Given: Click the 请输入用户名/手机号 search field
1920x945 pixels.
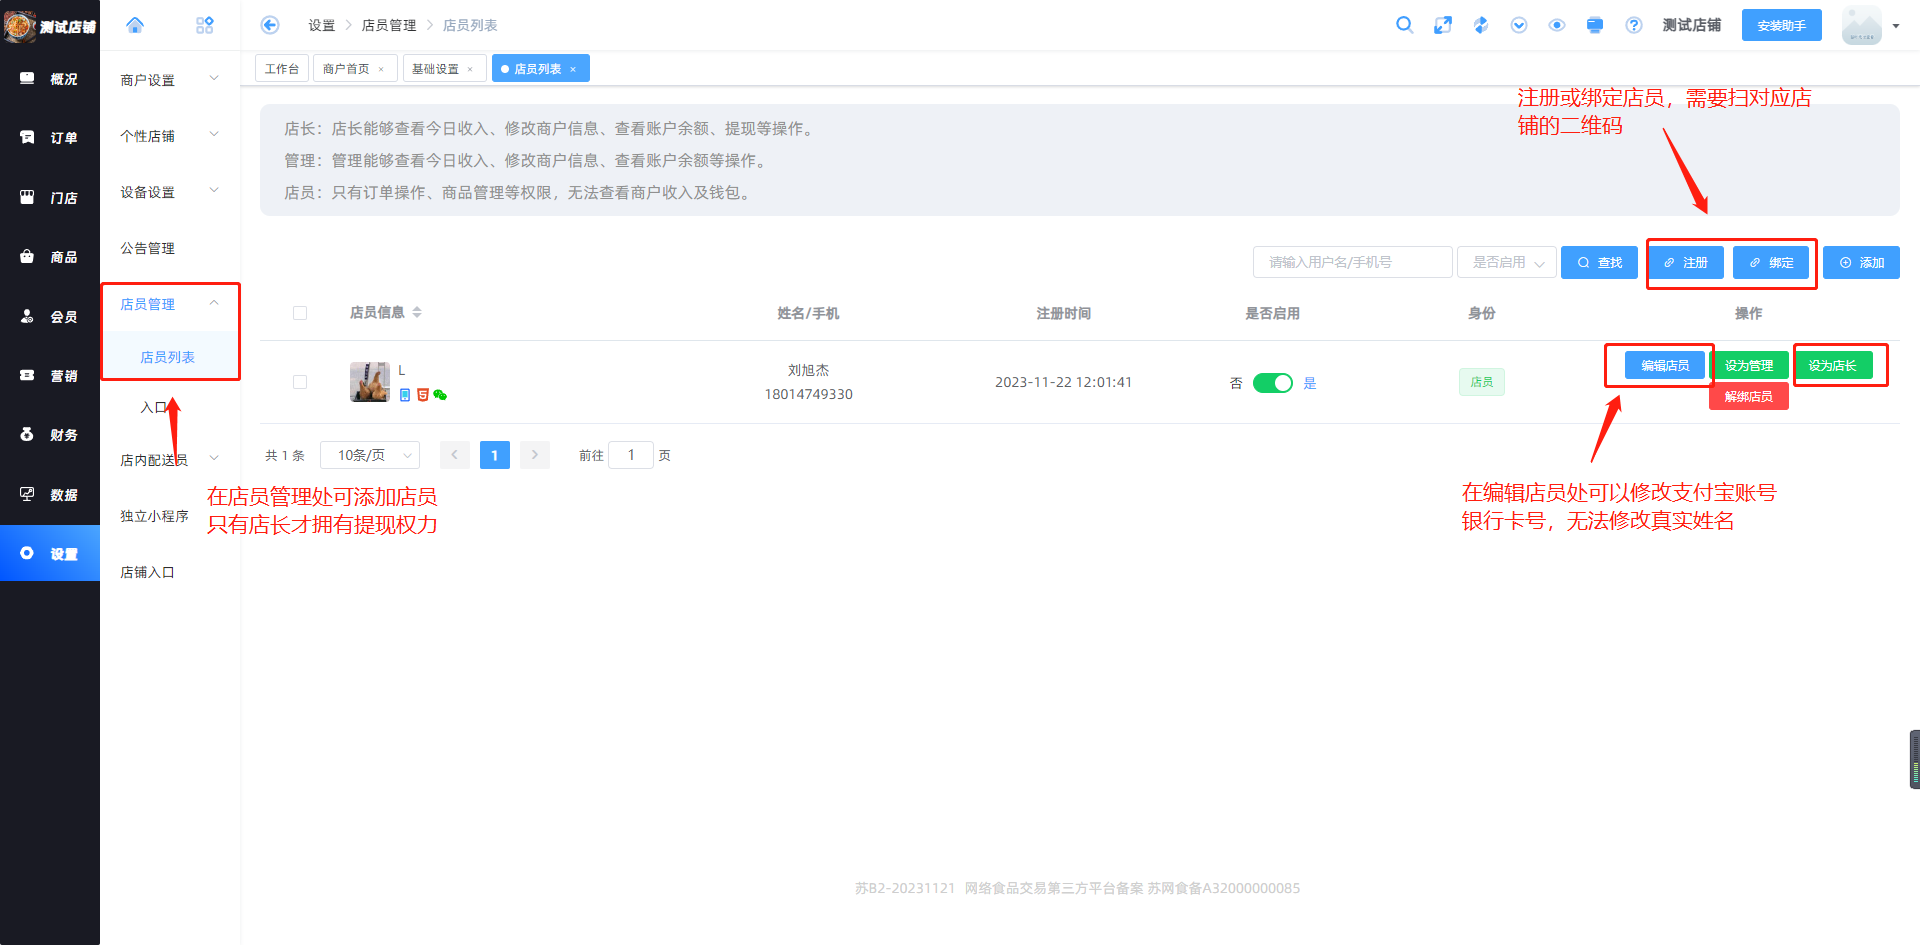Looking at the screenshot, I should point(1352,262).
